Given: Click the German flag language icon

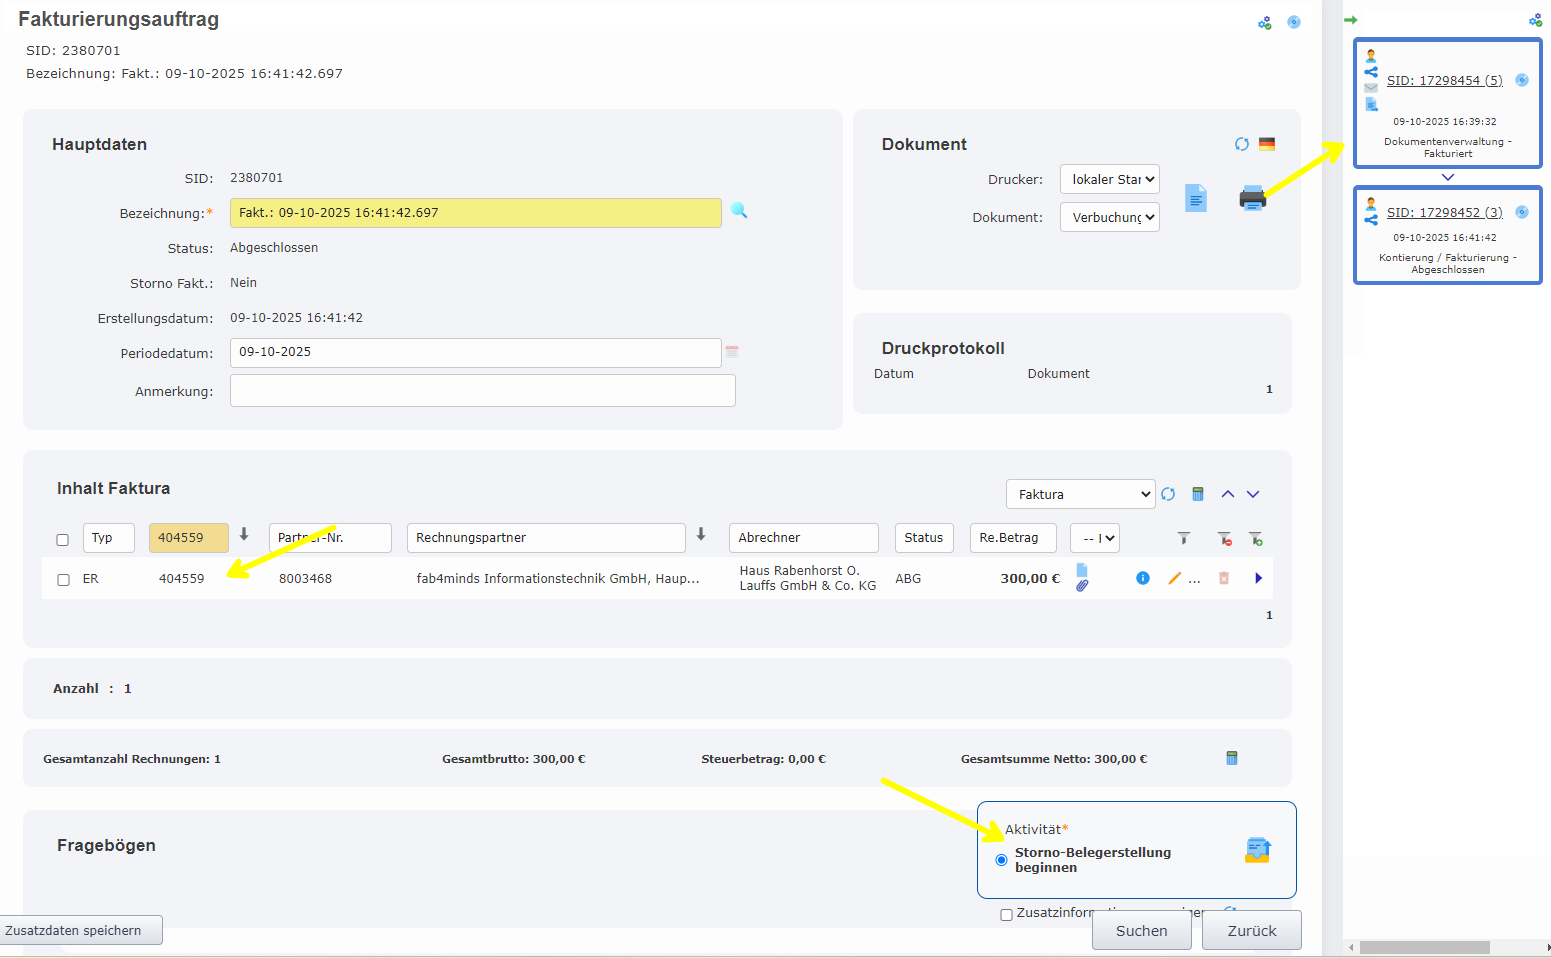Looking at the screenshot, I should pos(1267,144).
